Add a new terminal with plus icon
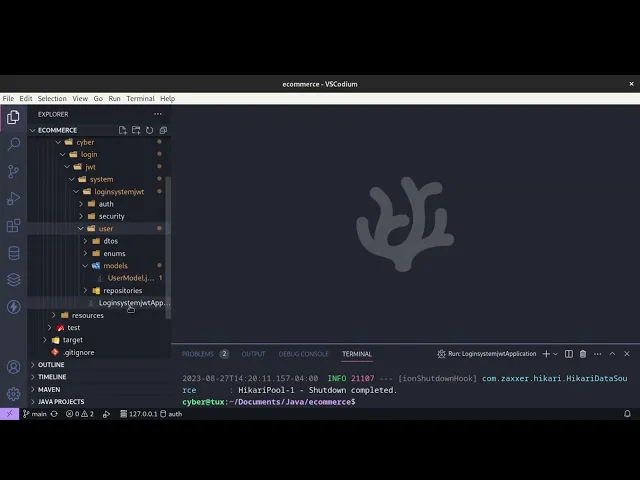640x480 pixels. coord(546,354)
